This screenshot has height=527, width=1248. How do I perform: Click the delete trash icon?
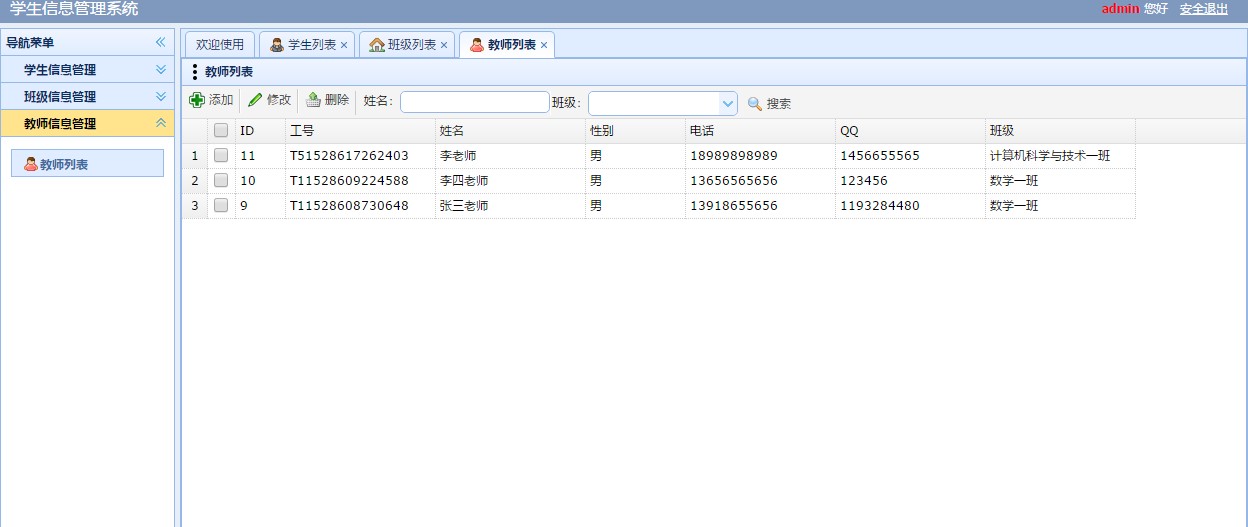pyautogui.click(x=313, y=100)
